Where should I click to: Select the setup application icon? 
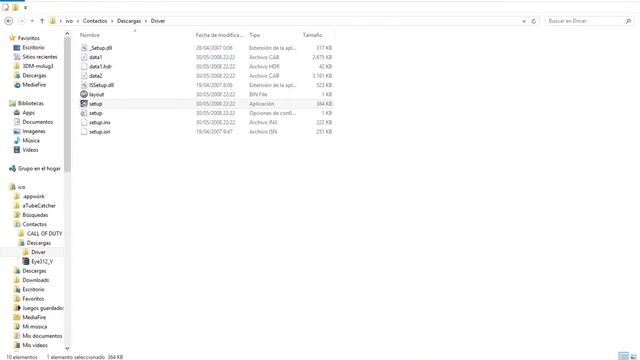(84, 104)
